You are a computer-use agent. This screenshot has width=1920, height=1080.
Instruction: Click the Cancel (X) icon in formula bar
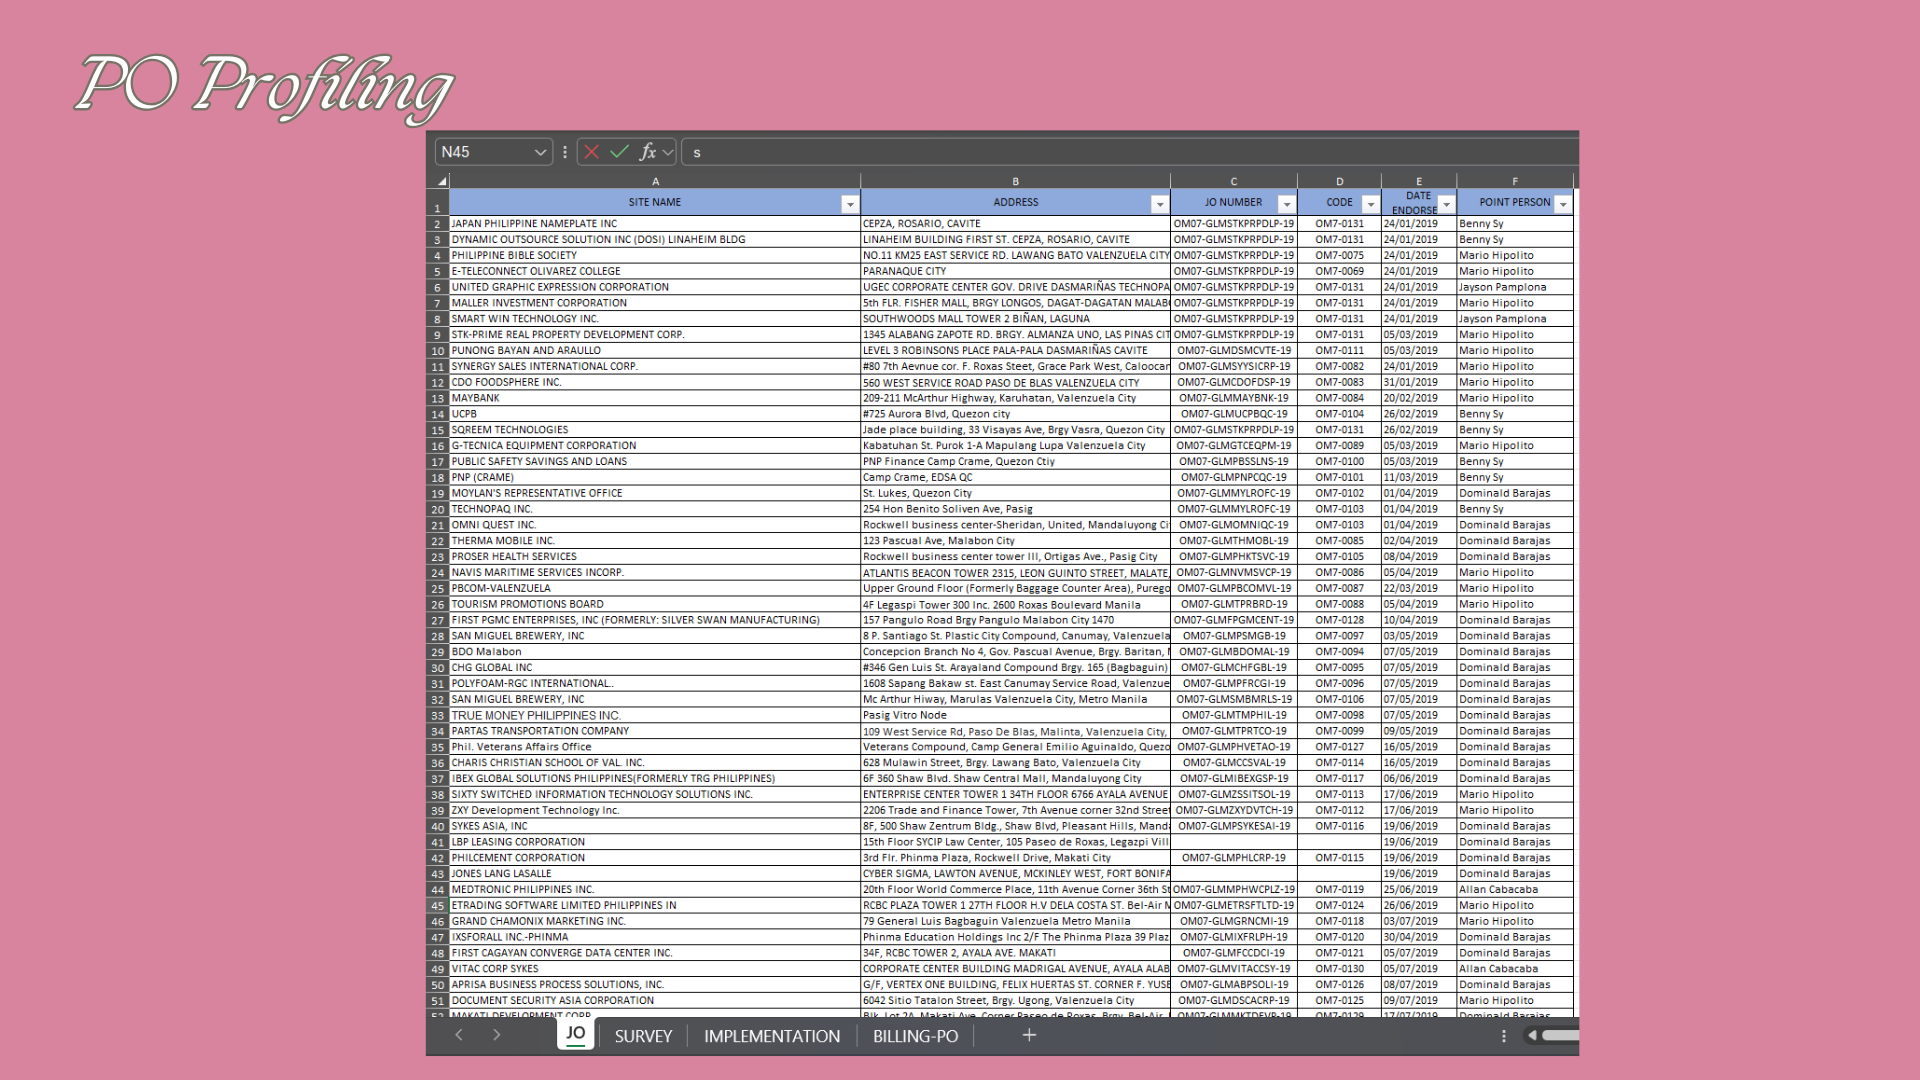pos(591,152)
